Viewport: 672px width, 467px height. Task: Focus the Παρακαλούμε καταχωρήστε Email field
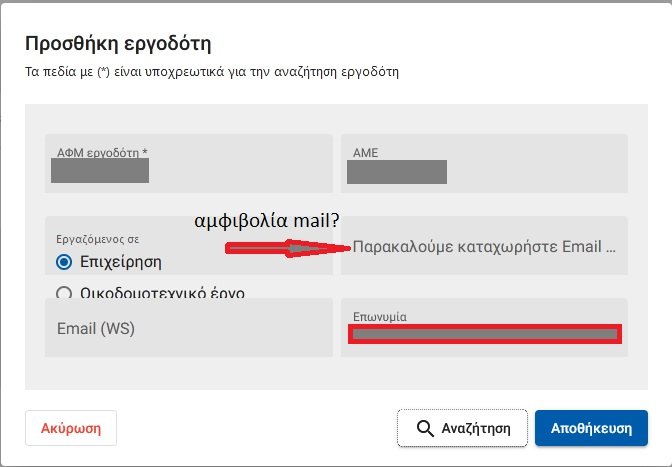click(x=484, y=246)
